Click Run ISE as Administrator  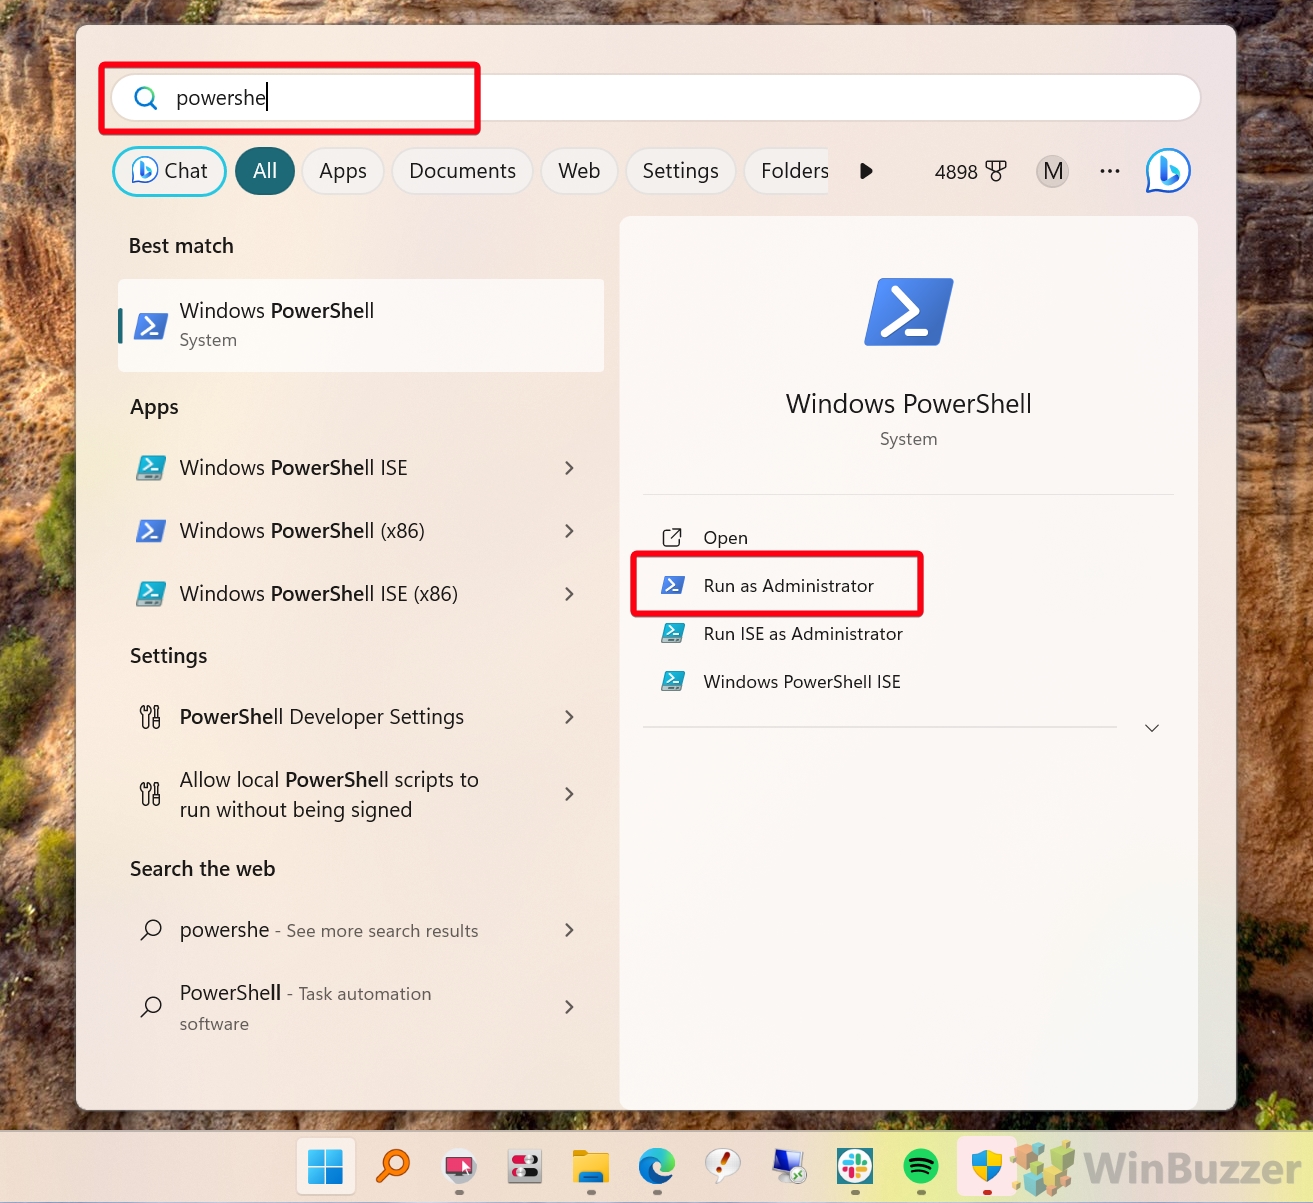point(802,633)
